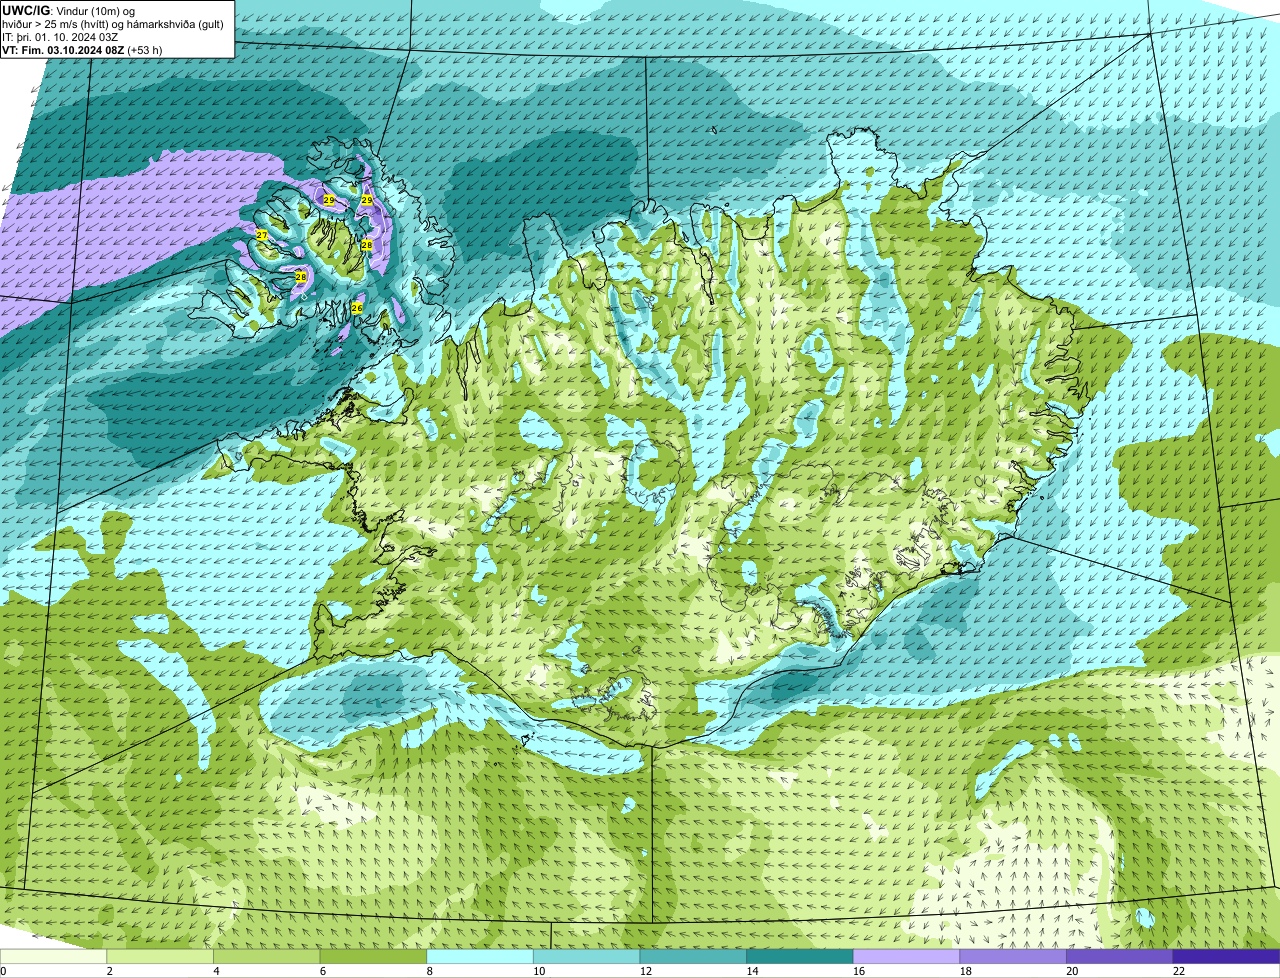
Task: Pick the 4–6 light green legend swatch
Action: coord(267,956)
